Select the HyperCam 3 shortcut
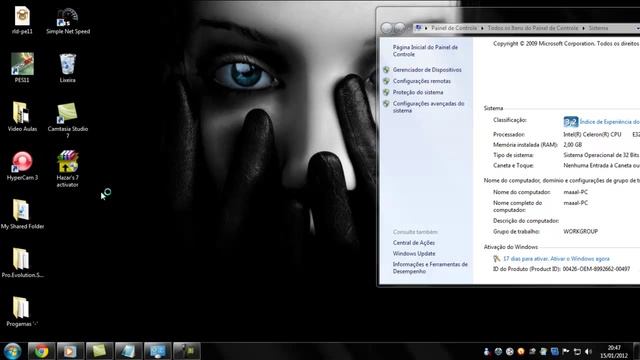 (22, 166)
